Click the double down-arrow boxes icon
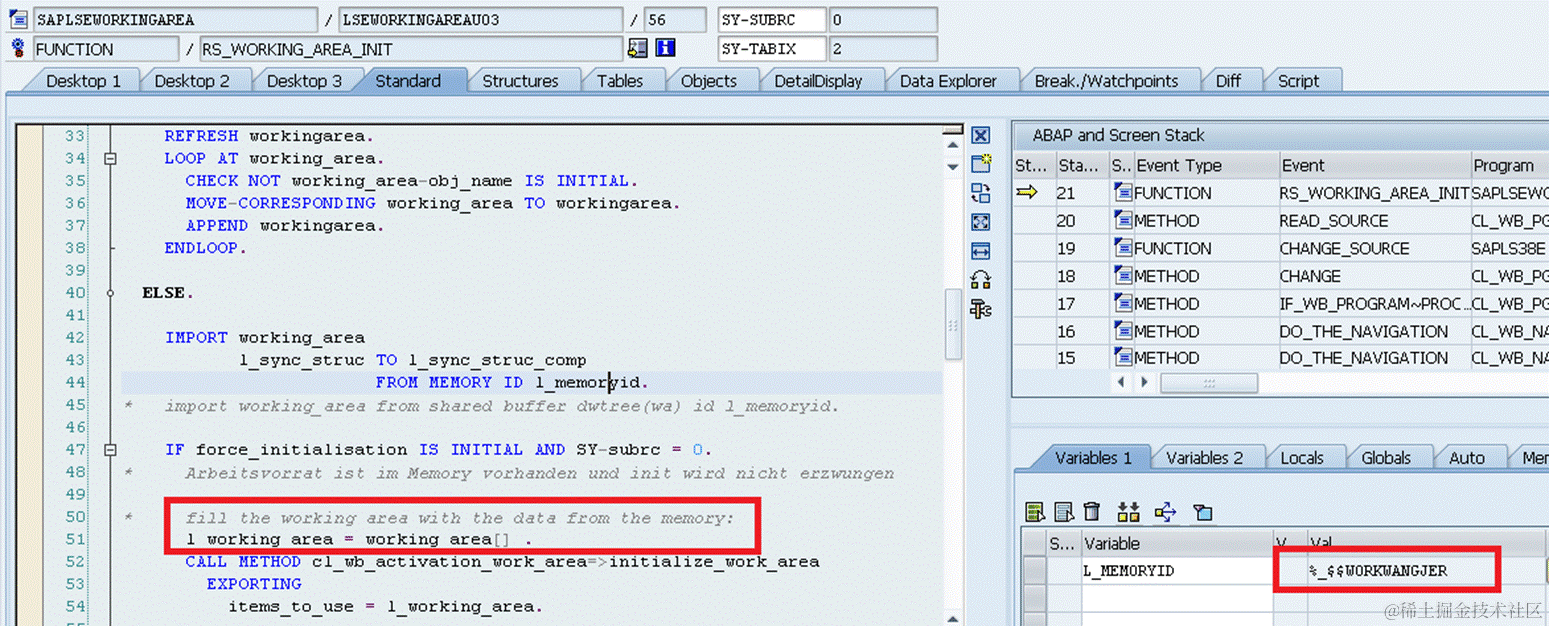The width and height of the screenshot is (1549, 626). click(1129, 512)
